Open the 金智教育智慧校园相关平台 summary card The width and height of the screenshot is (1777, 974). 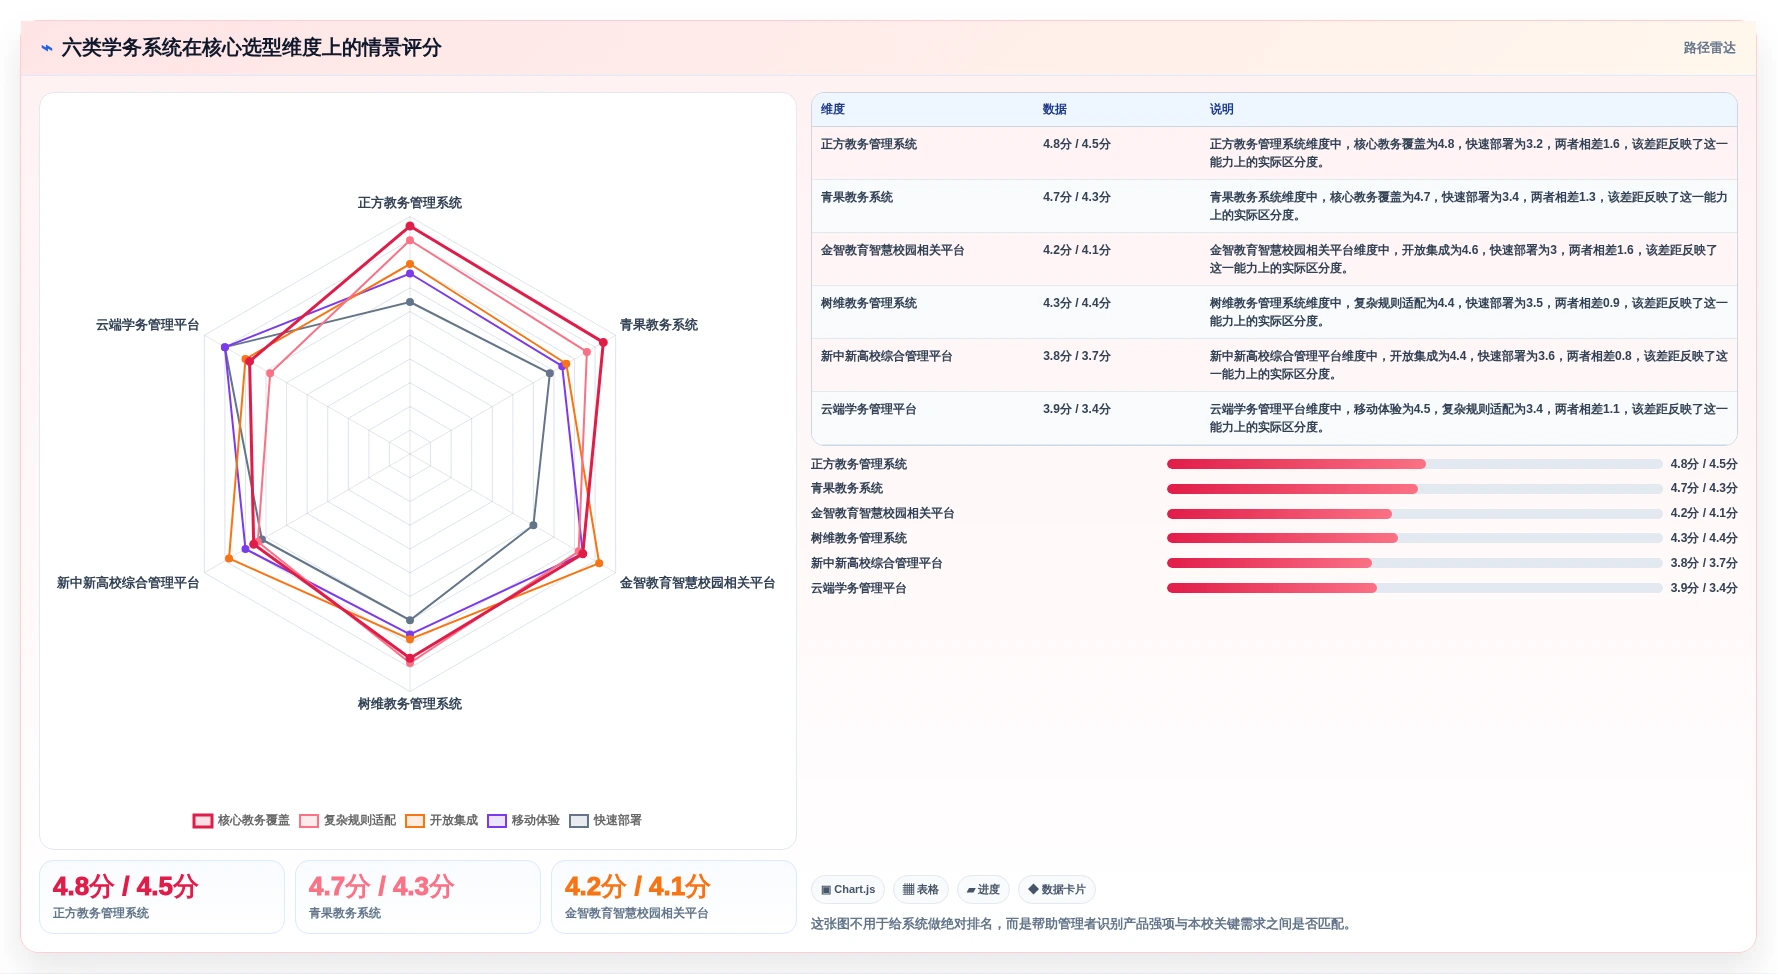pos(674,897)
